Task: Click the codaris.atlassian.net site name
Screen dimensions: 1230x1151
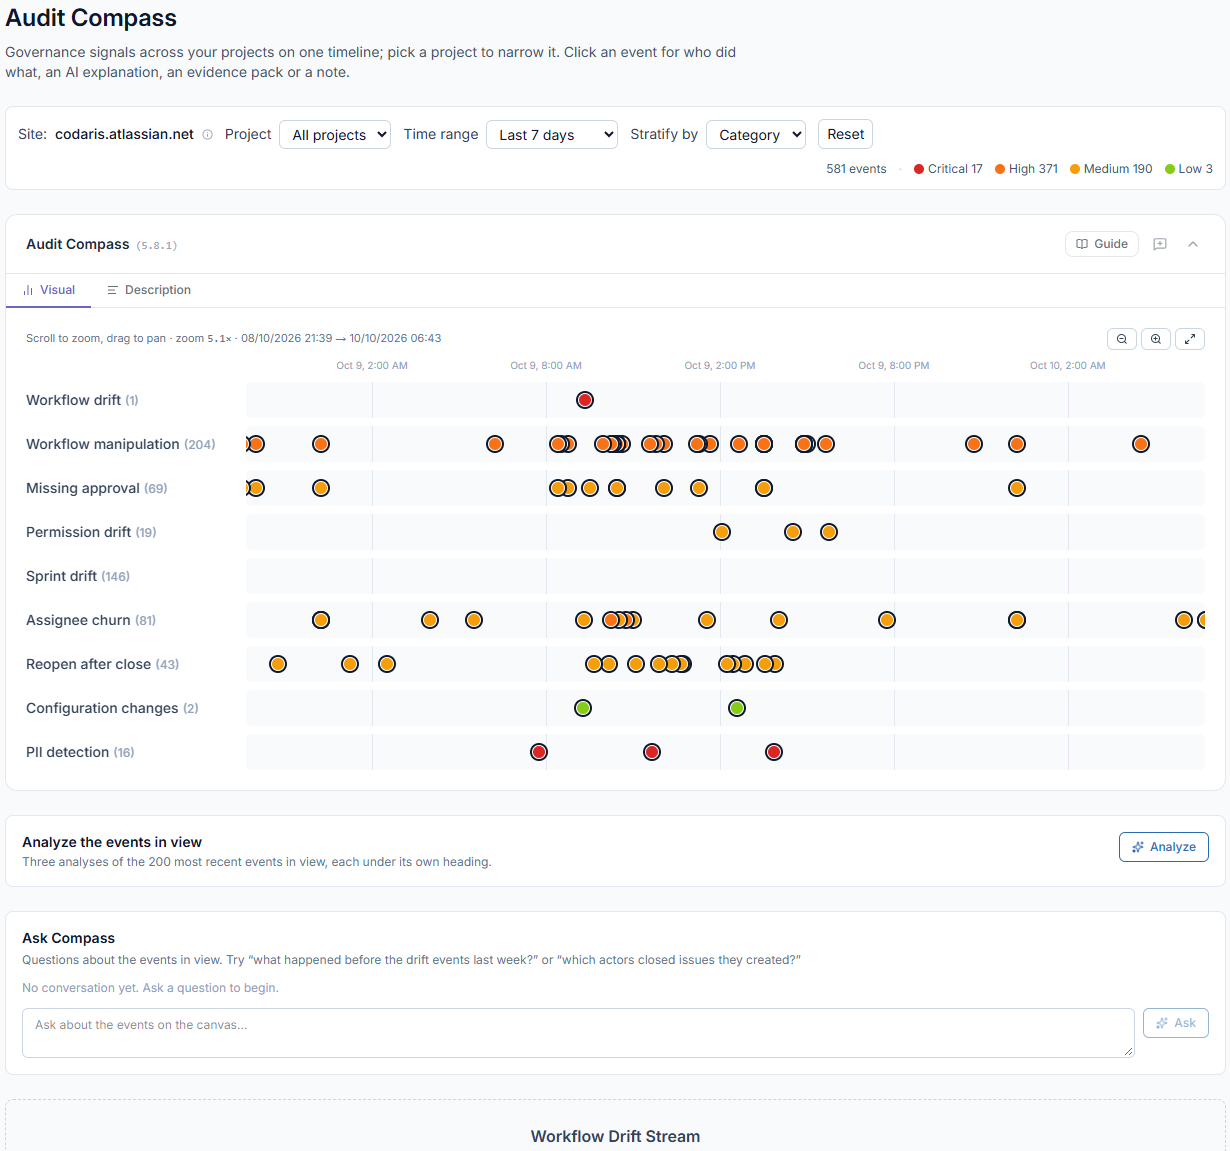Action: tap(124, 134)
